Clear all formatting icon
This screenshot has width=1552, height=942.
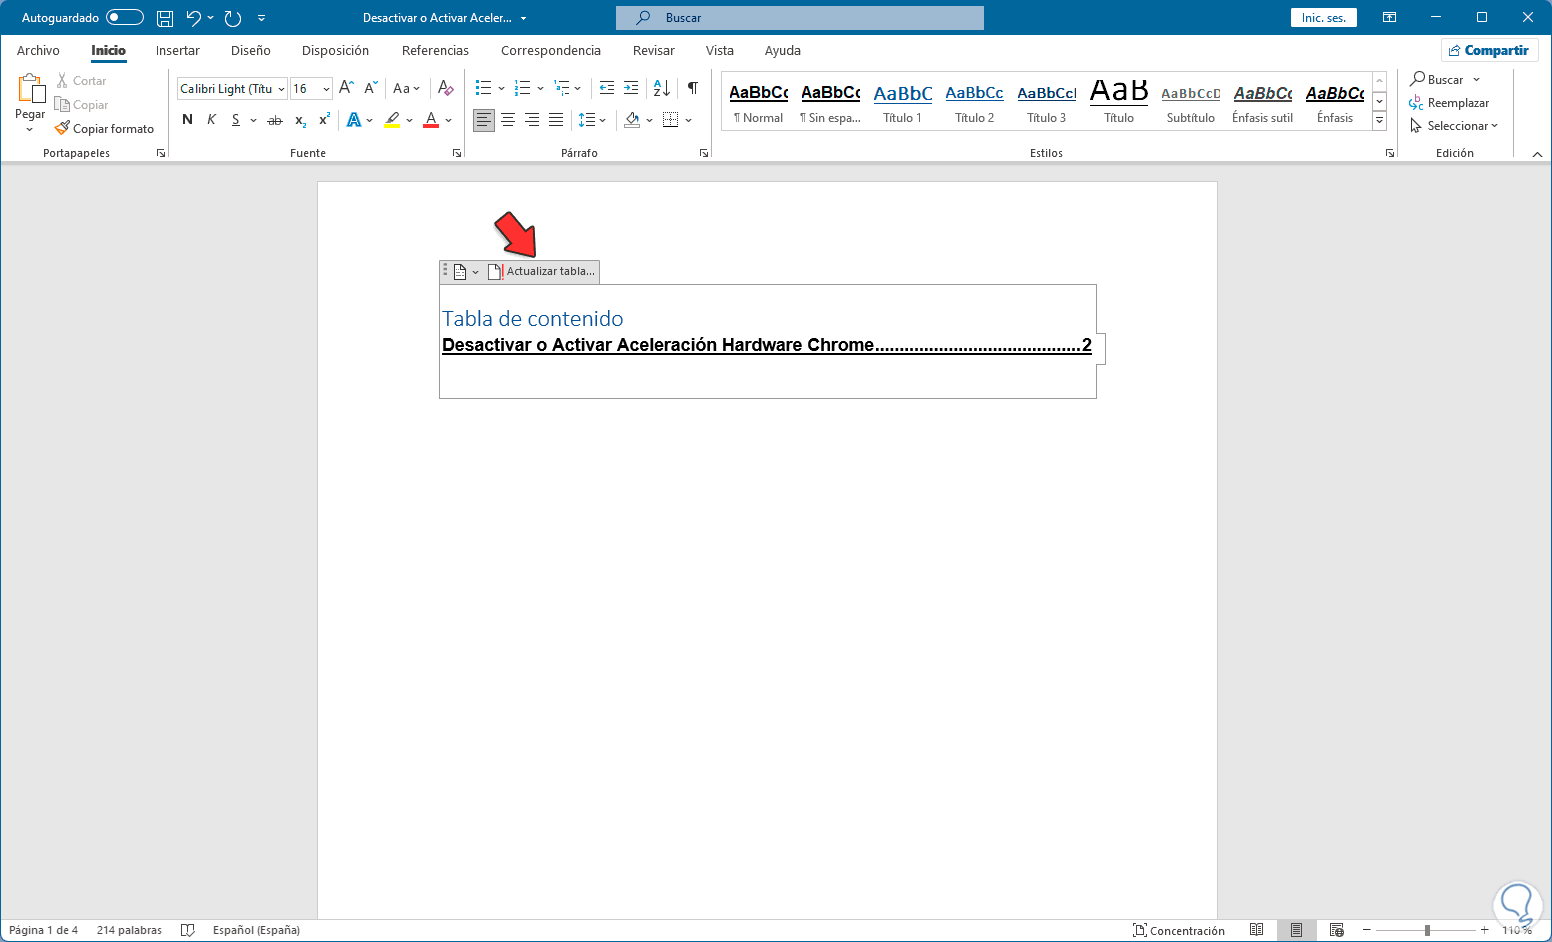446,88
